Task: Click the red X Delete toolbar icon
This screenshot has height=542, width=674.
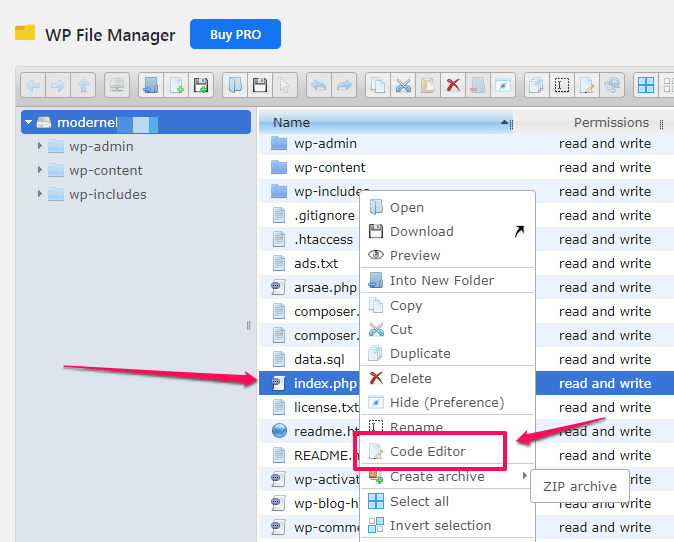Action: coord(453,85)
